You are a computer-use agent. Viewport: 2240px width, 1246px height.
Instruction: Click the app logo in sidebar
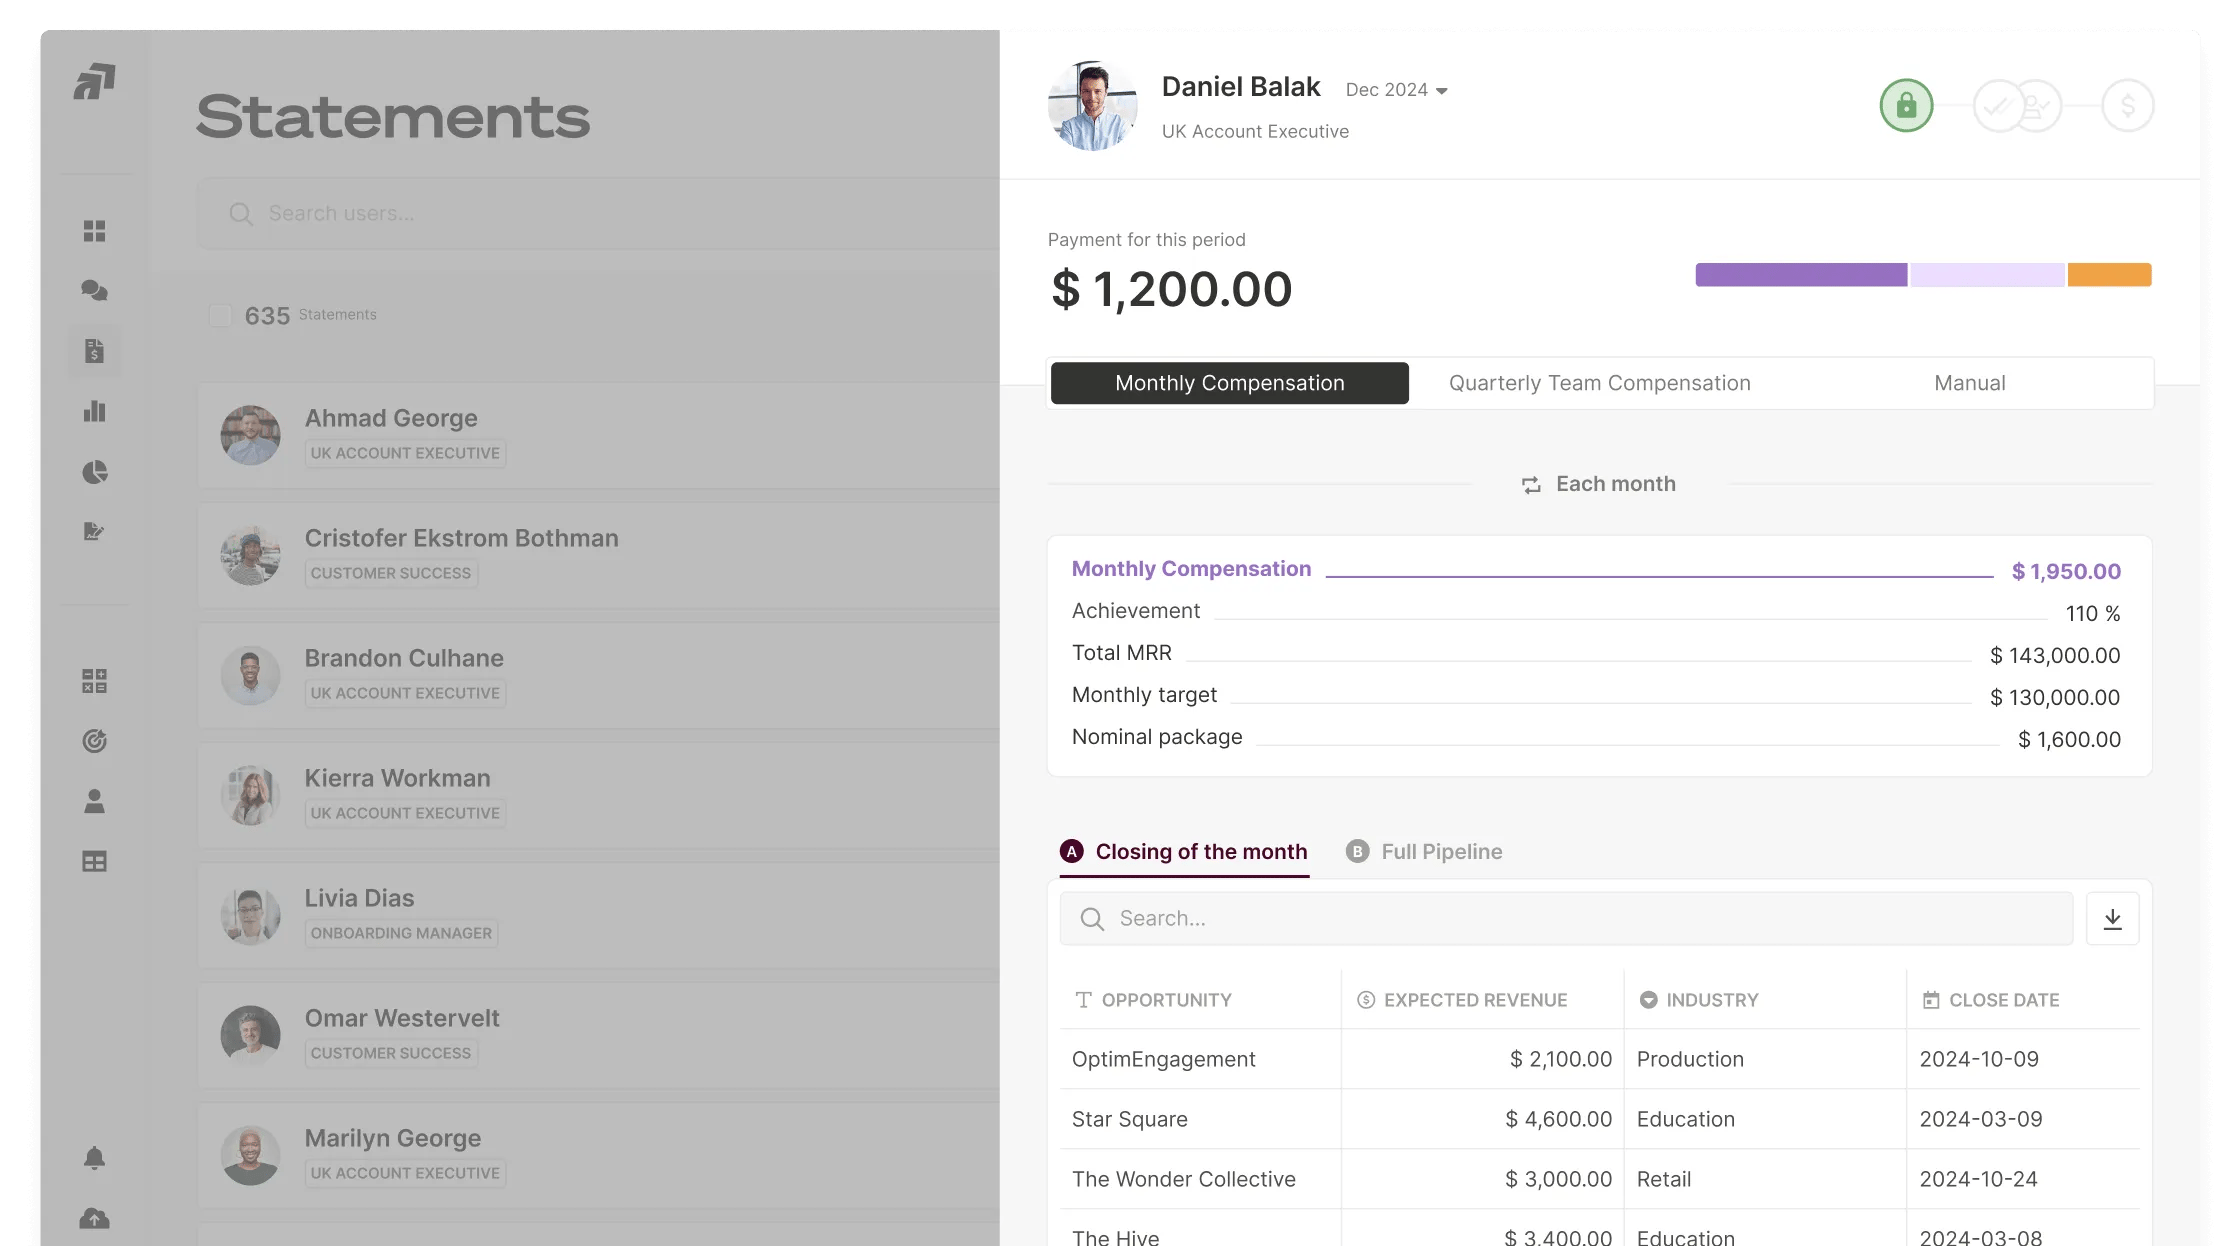[x=94, y=81]
